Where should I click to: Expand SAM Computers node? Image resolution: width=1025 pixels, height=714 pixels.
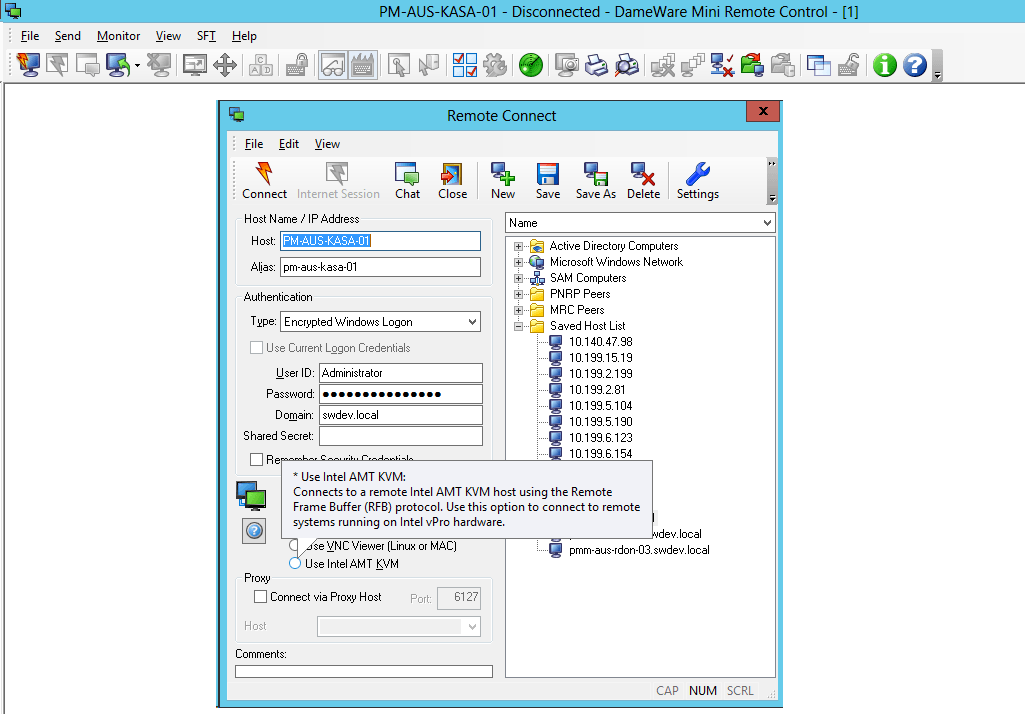click(x=518, y=279)
